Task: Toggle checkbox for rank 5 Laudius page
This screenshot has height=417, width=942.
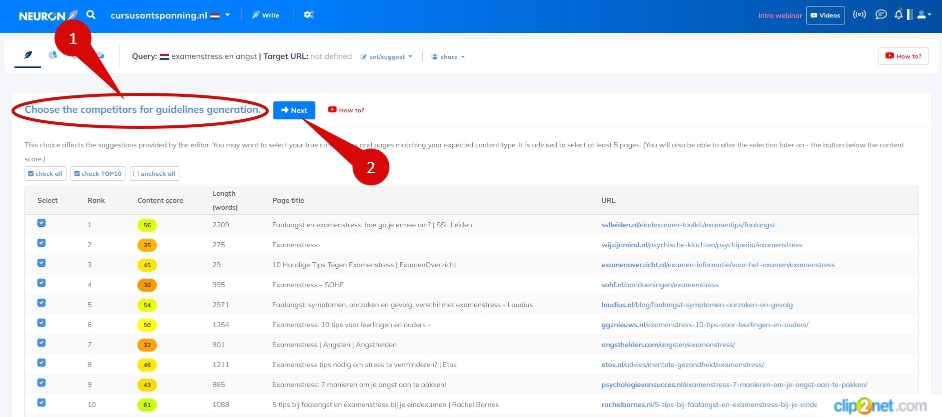Action: (41, 304)
